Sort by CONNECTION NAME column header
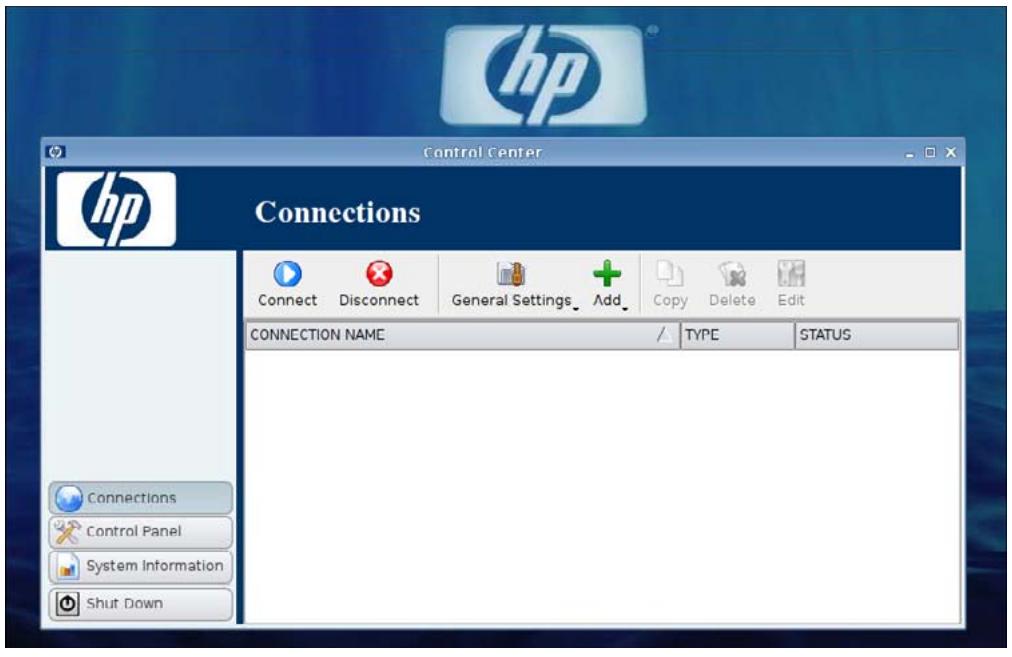Screen dimensions: 1012x657 pos(462,335)
